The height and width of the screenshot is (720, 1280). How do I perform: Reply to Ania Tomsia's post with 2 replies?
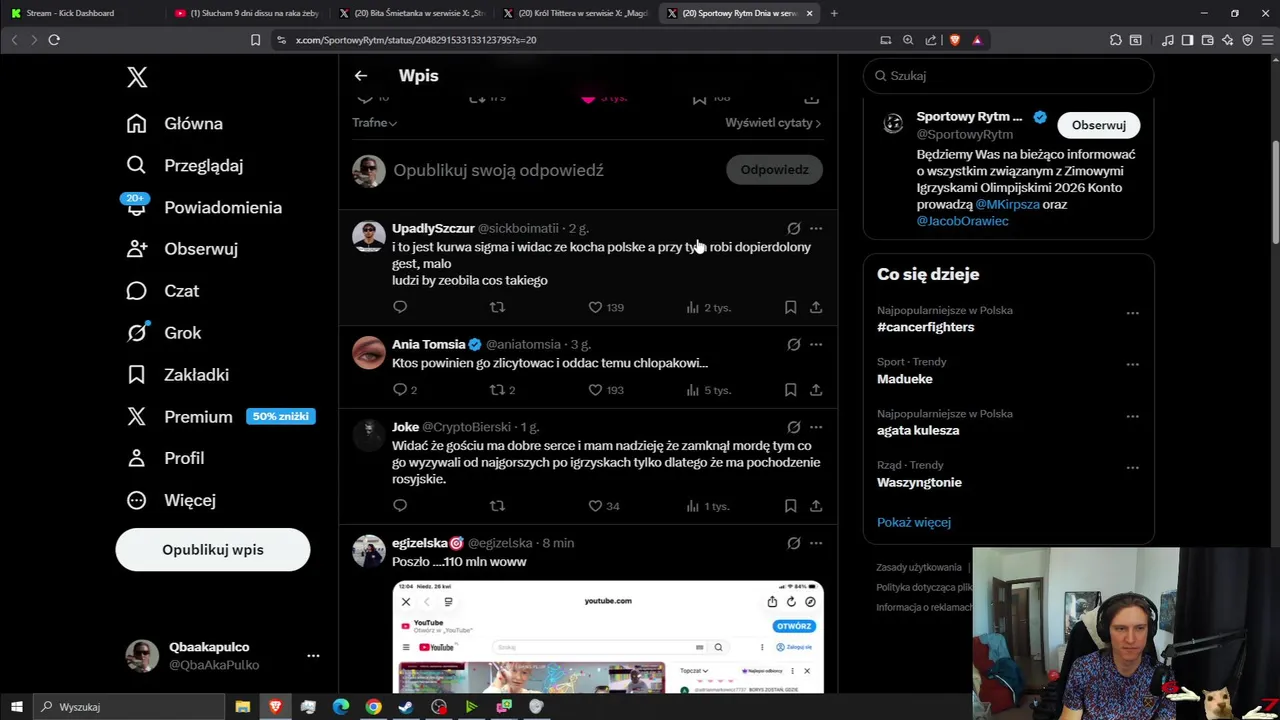[x=404, y=390]
